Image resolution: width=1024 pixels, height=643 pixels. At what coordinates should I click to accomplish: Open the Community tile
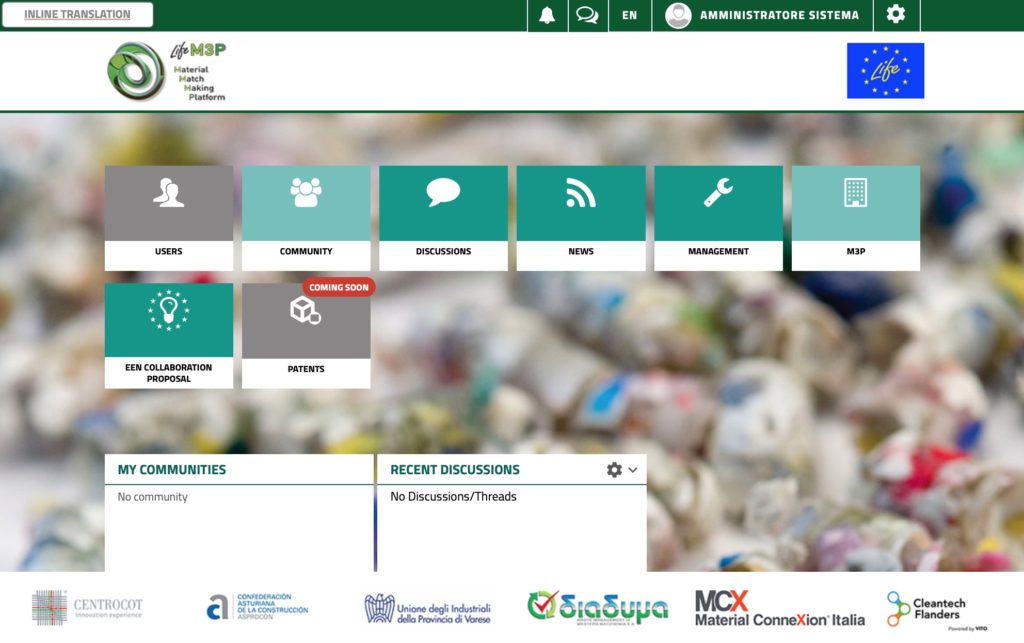pos(306,217)
